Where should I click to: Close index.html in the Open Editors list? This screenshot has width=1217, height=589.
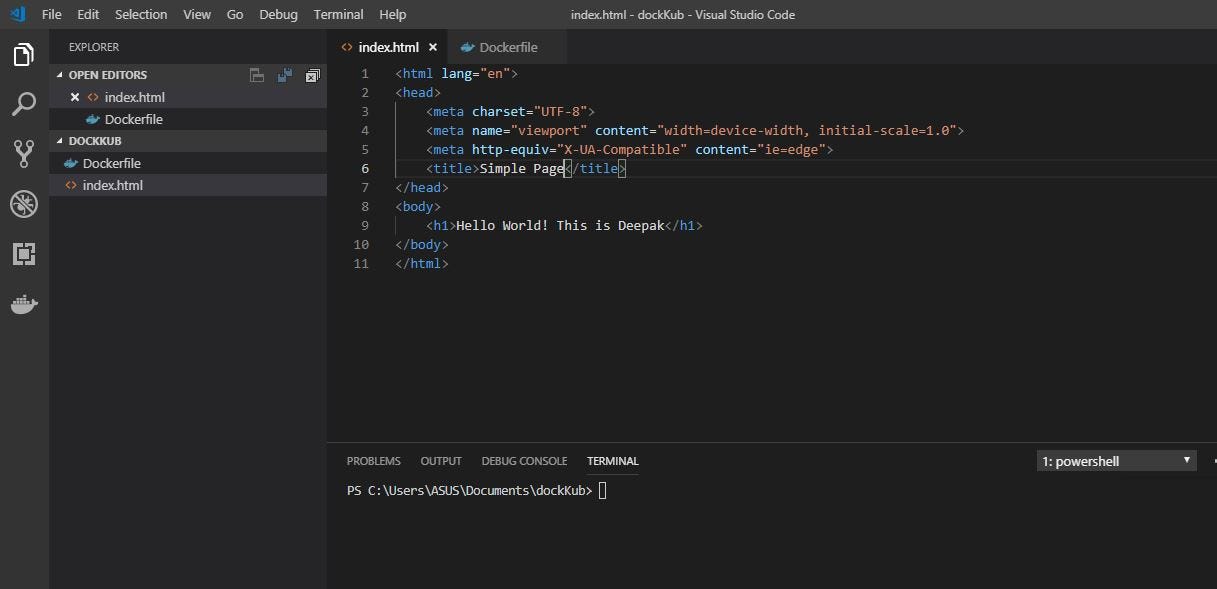tap(75, 97)
